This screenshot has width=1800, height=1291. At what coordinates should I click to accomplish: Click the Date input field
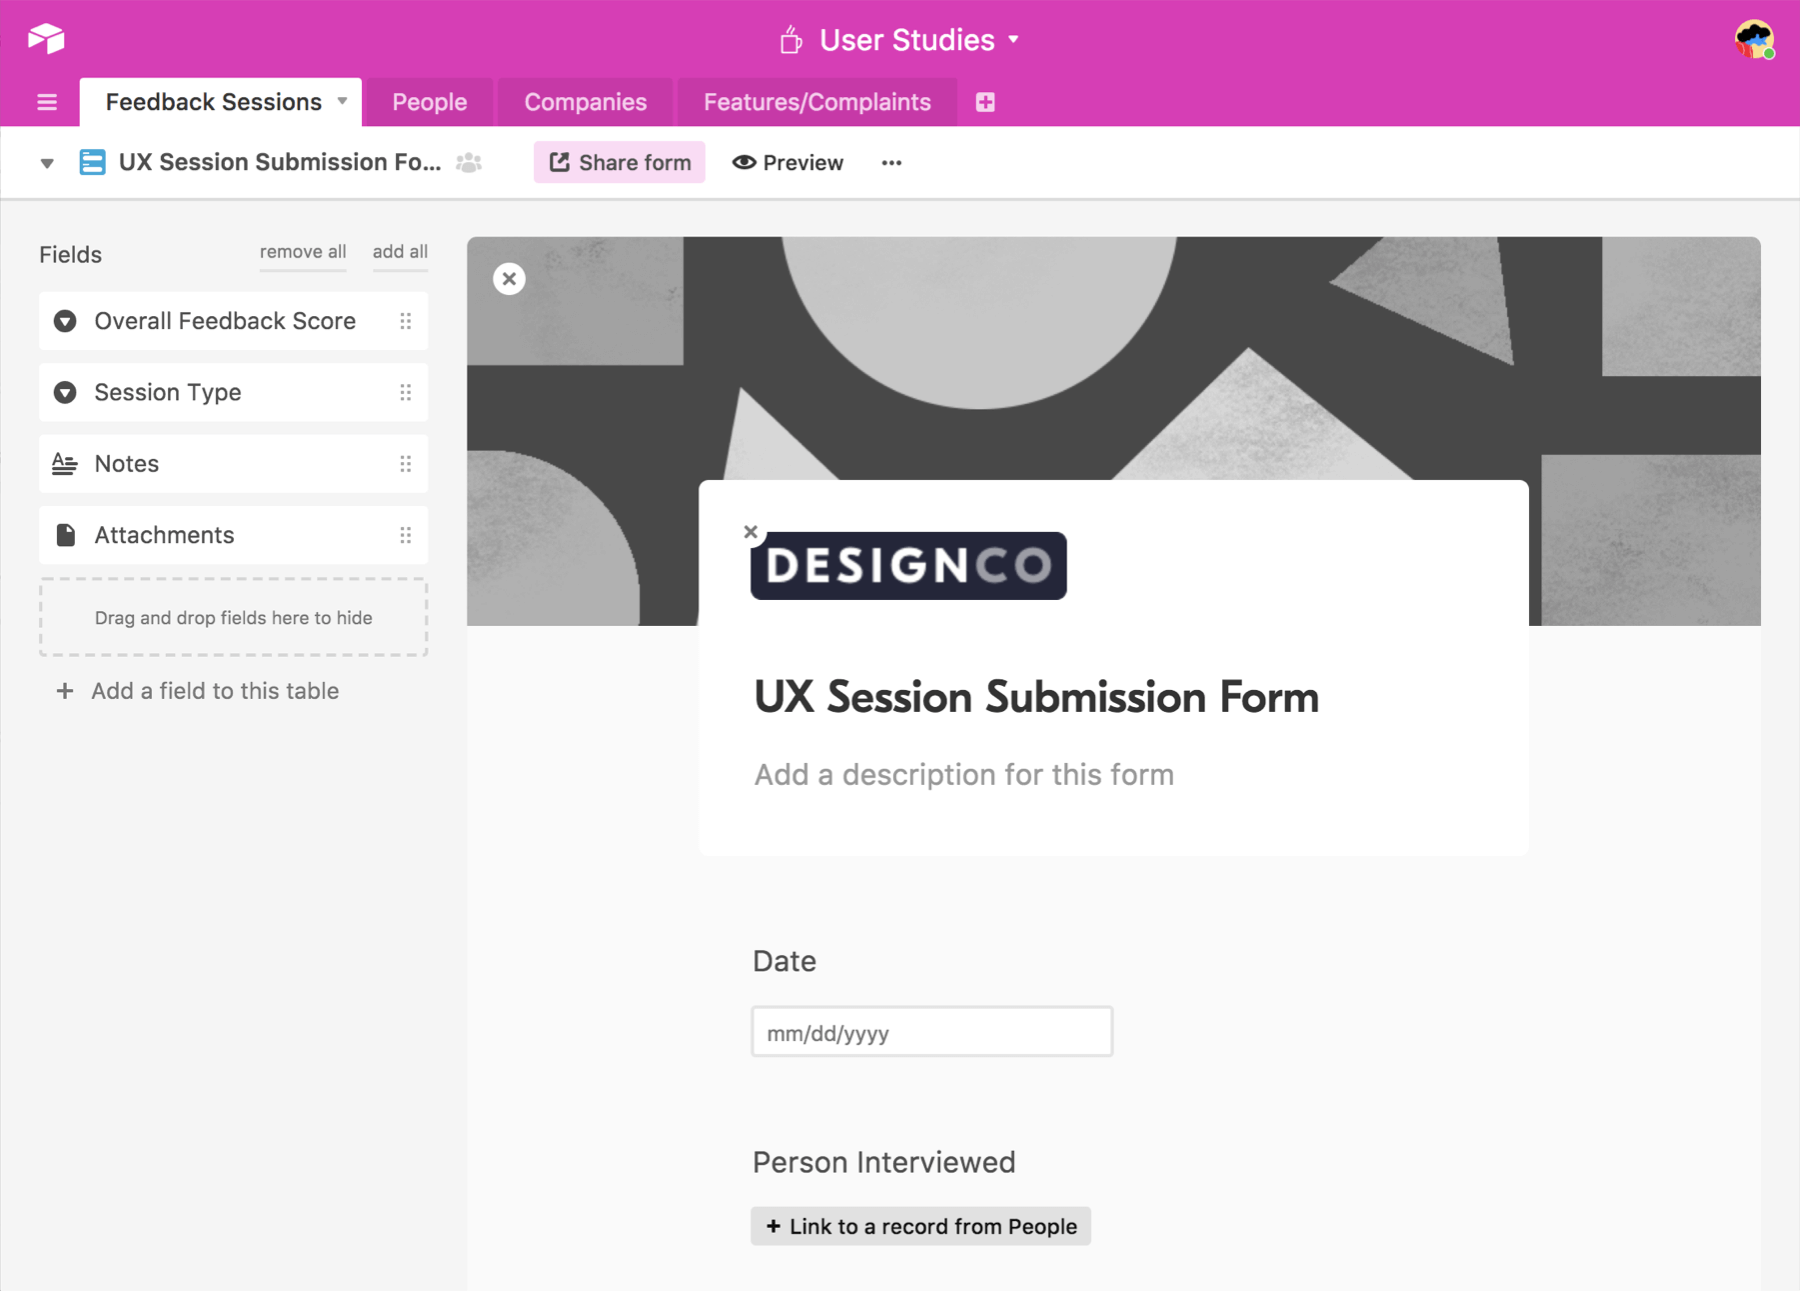tap(931, 1032)
